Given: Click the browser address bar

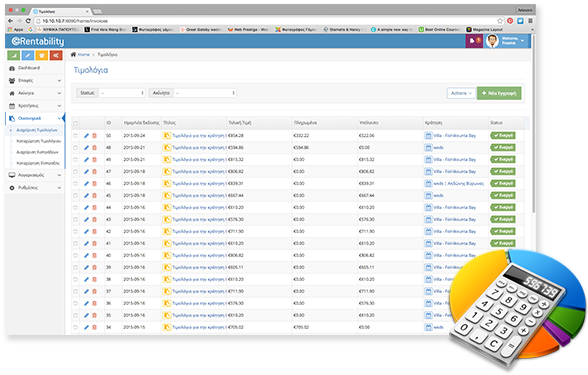Looking at the screenshot, I should [x=262, y=21].
